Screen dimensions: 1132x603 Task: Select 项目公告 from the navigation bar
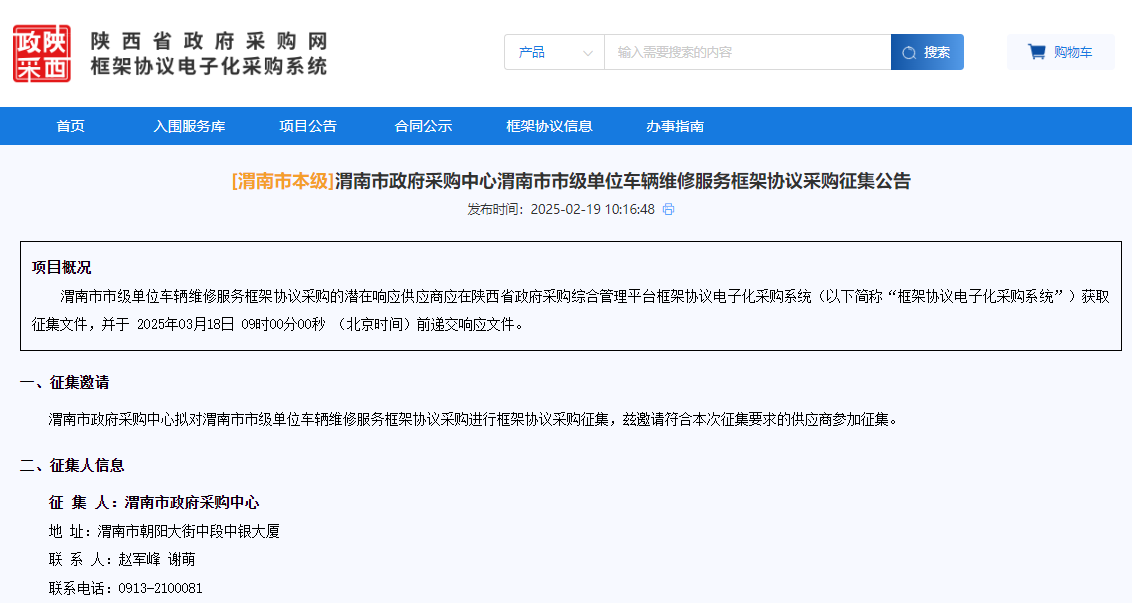click(x=307, y=126)
